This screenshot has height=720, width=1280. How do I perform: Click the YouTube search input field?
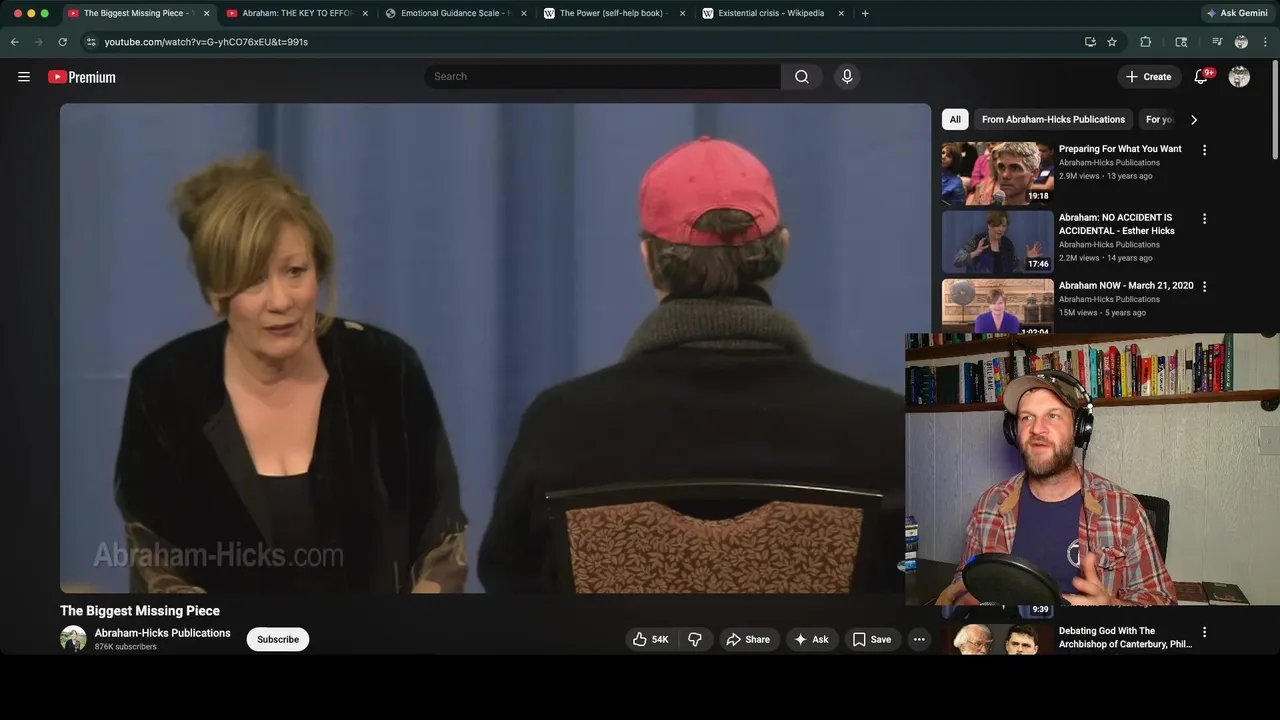pyautogui.click(x=603, y=77)
